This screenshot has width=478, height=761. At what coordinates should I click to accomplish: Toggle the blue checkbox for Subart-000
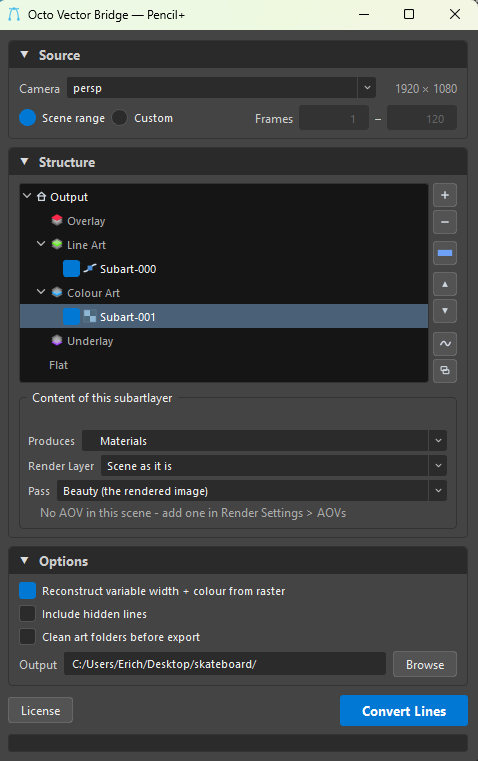click(x=71, y=268)
